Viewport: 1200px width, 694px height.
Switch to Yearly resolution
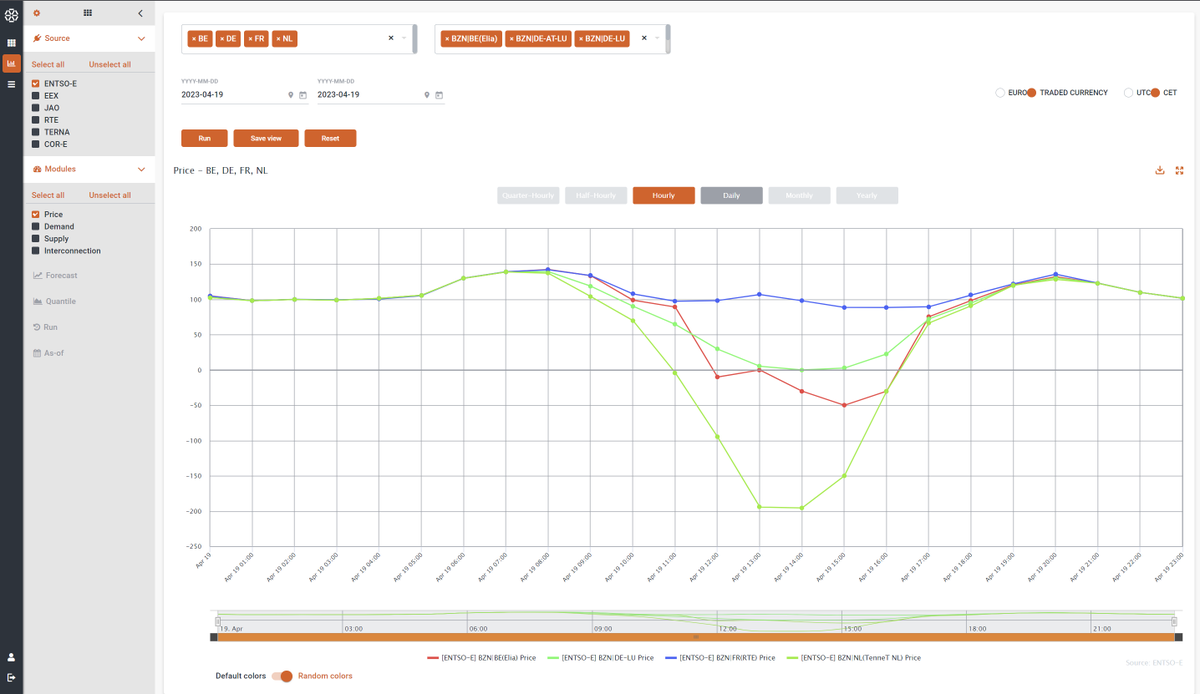click(x=867, y=195)
